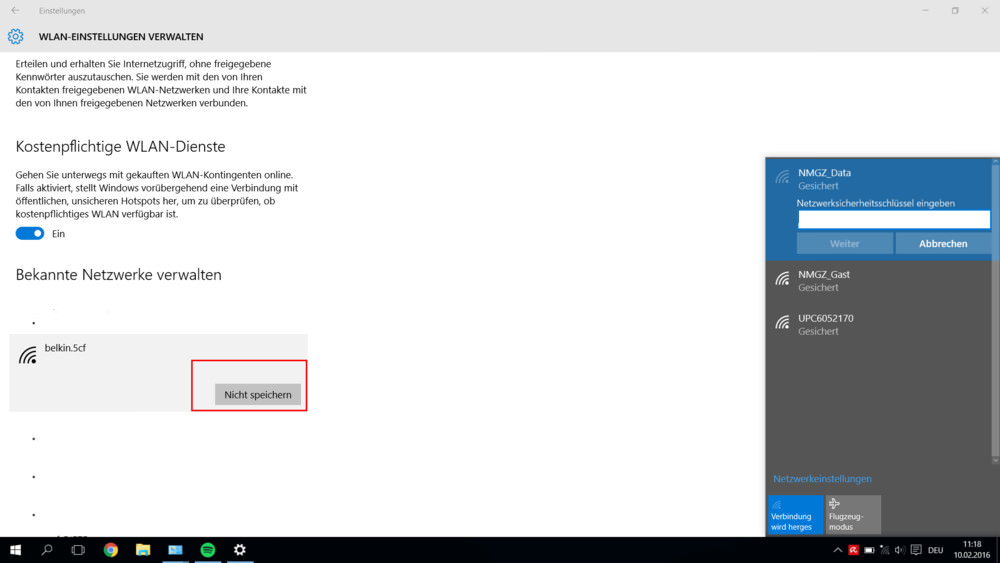Open the Action Center notification icon
The image size is (1000, 563).
click(916, 550)
